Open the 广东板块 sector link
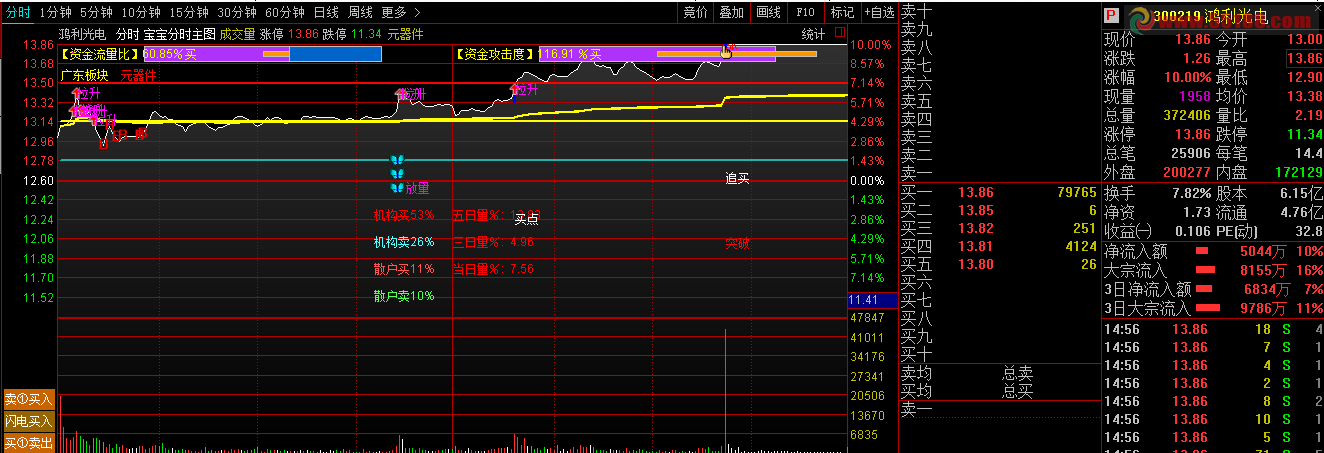 click(x=84, y=74)
